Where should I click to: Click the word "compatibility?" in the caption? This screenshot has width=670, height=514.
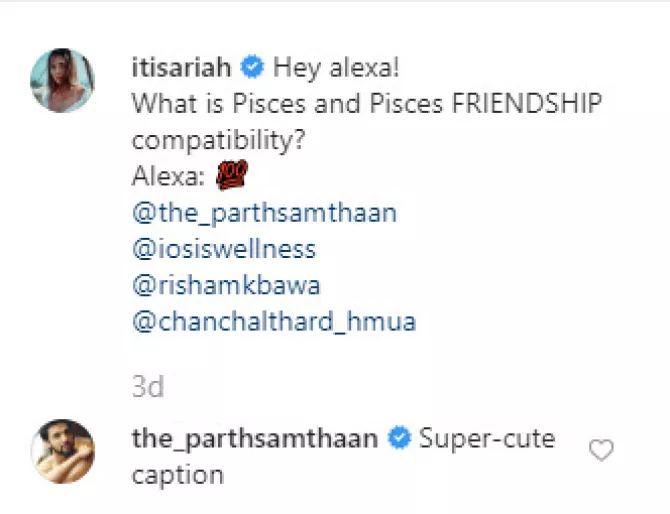(218, 140)
